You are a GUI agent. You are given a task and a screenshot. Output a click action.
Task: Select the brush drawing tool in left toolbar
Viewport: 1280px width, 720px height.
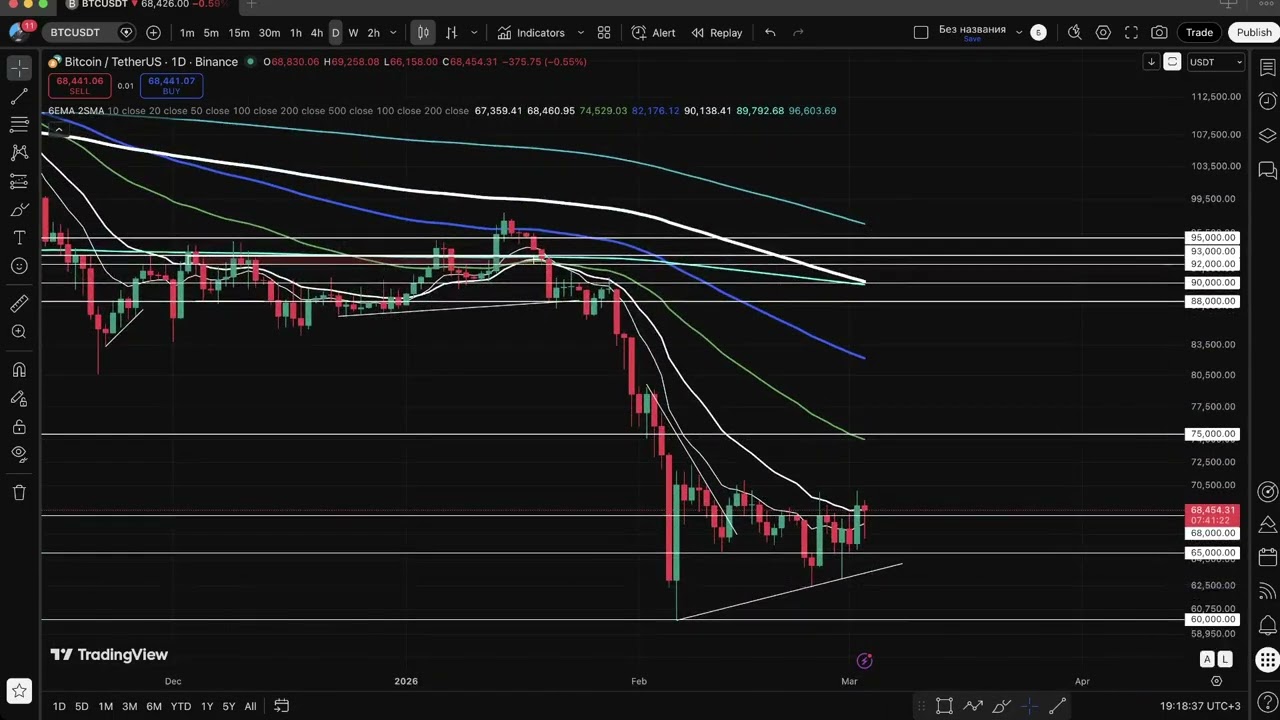tap(19, 210)
